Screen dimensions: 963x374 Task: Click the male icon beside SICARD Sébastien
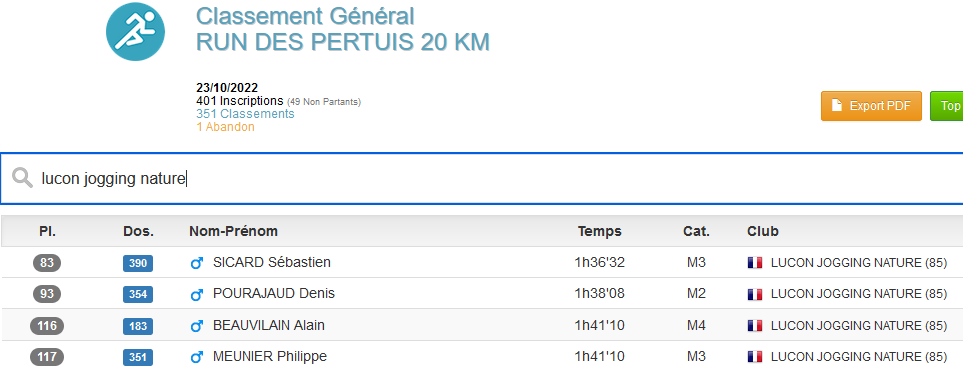pyautogui.click(x=197, y=263)
